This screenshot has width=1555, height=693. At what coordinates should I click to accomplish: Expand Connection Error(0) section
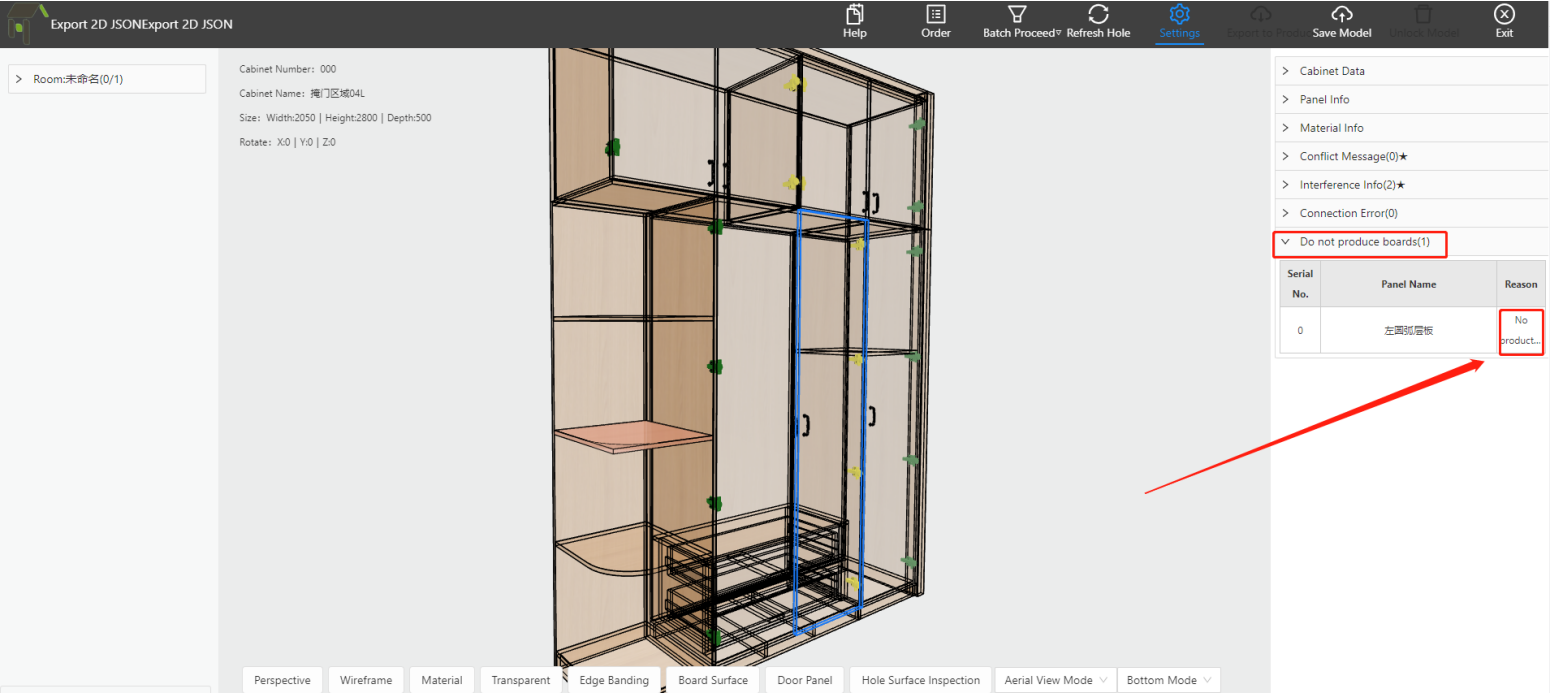pyautogui.click(x=1411, y=213)
